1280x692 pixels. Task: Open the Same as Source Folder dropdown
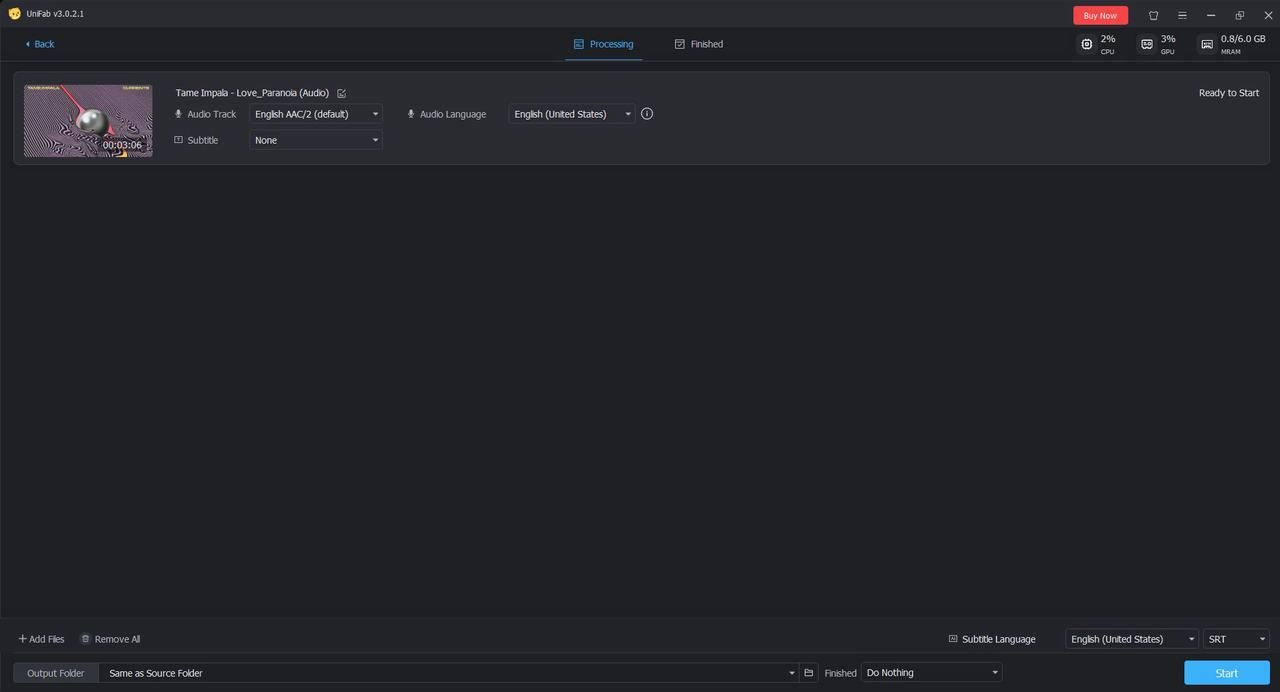448,673
